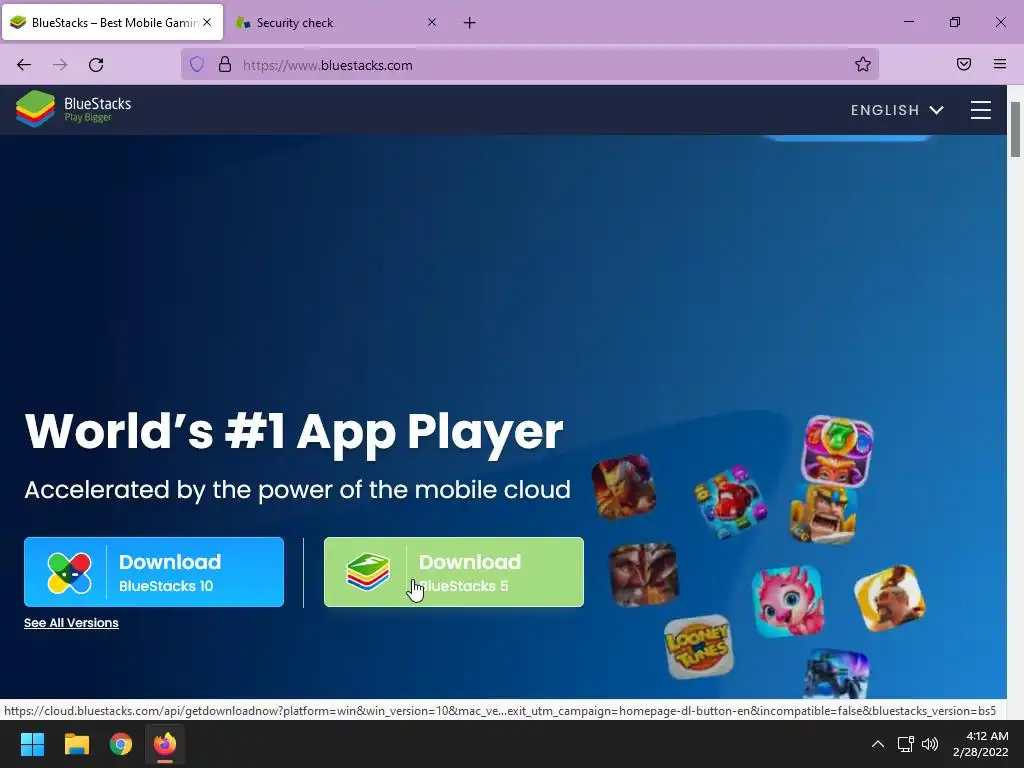Open the BlueStacks site hamburger menu

pyautogui.click(x=981, y=110)
